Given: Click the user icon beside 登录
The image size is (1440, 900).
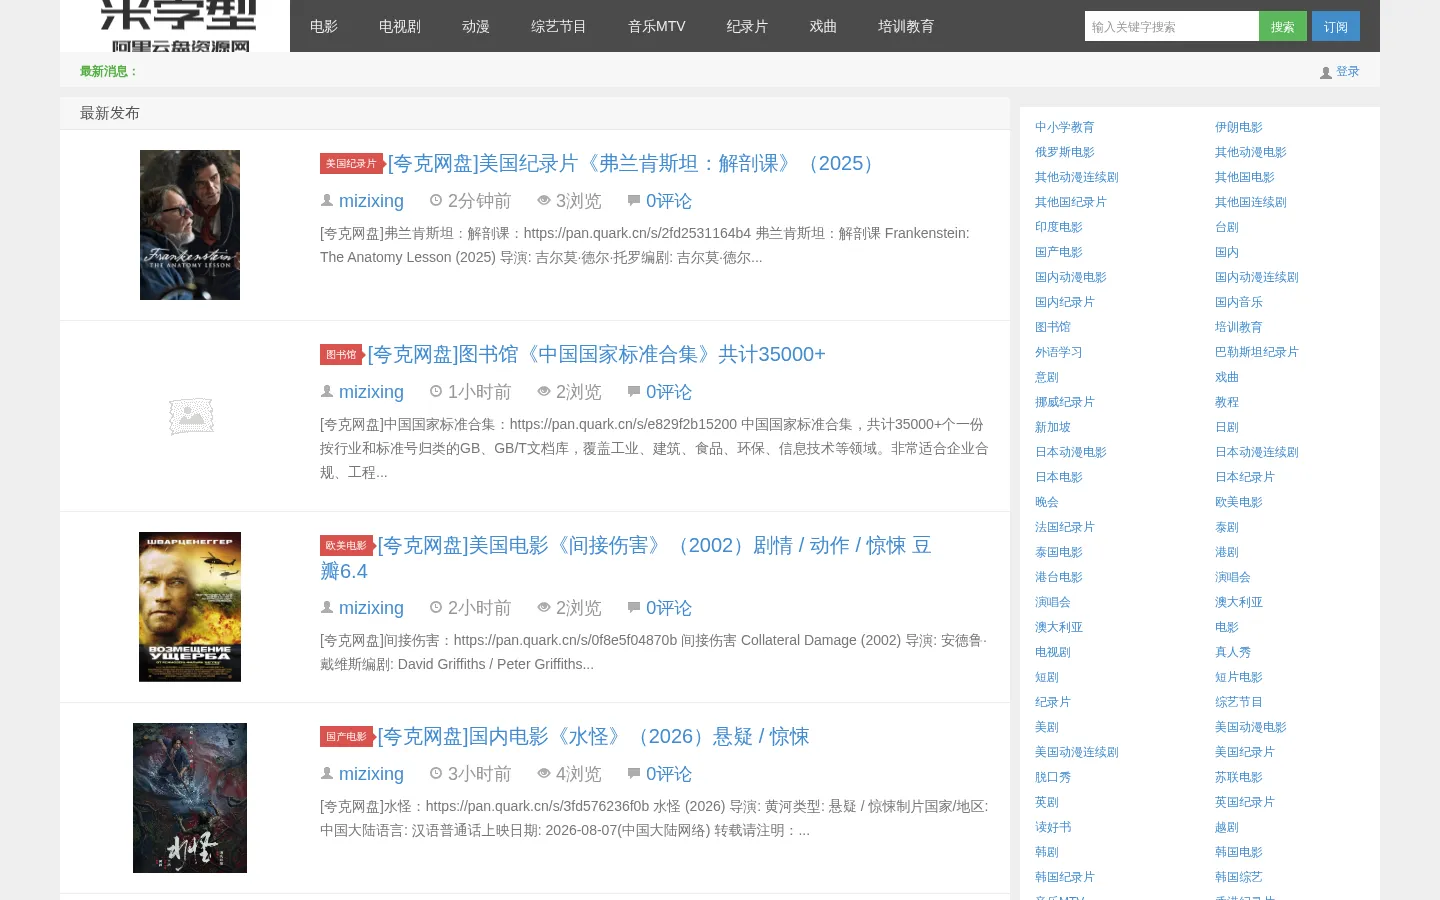Looking at the screenshot, I should point(1326,72).
